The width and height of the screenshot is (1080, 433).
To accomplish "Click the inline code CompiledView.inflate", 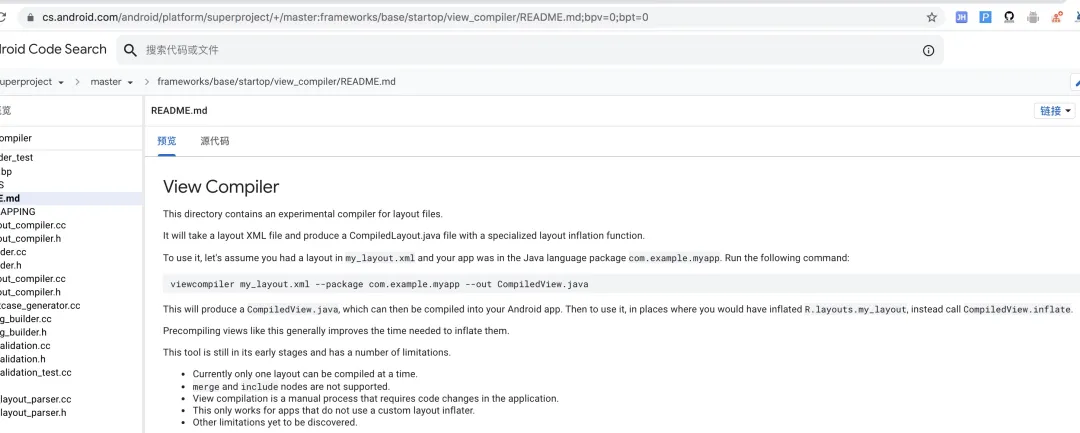I will (1017, 310).
